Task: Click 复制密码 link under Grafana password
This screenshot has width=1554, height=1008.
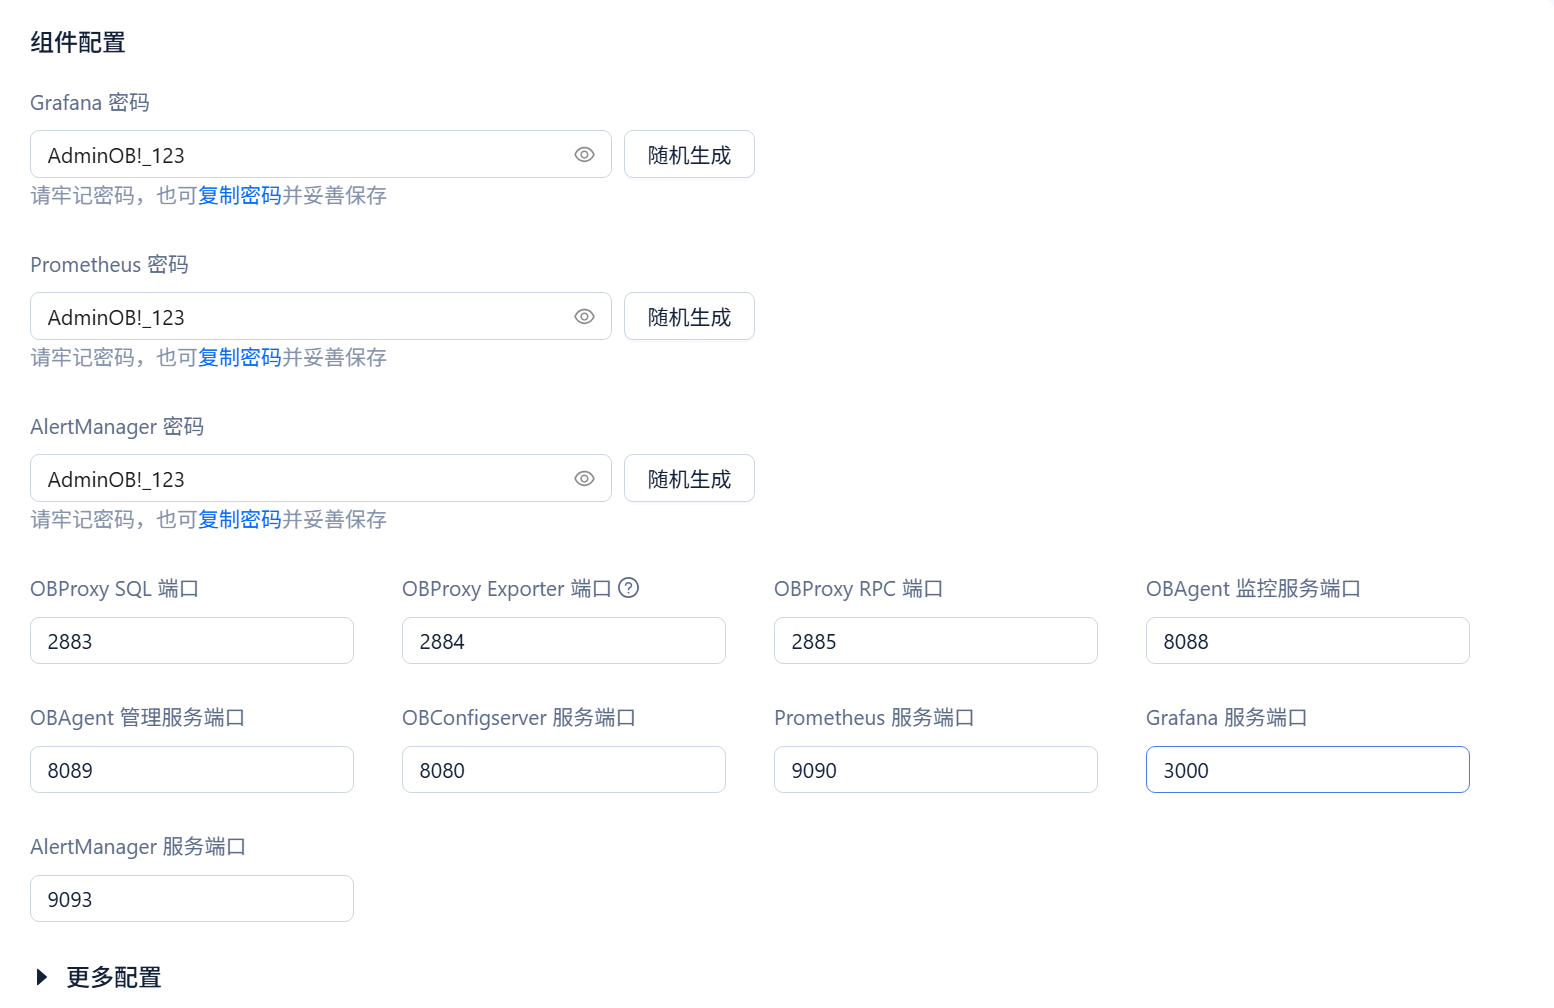Action: 239,196
